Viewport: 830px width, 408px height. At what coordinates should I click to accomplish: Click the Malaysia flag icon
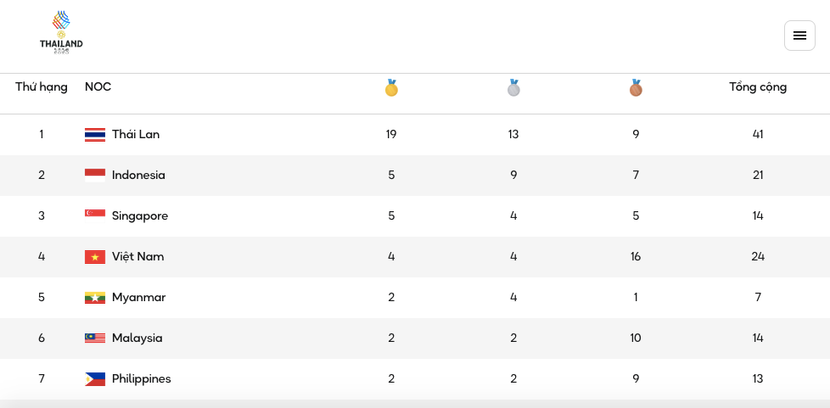pos(95,338)
